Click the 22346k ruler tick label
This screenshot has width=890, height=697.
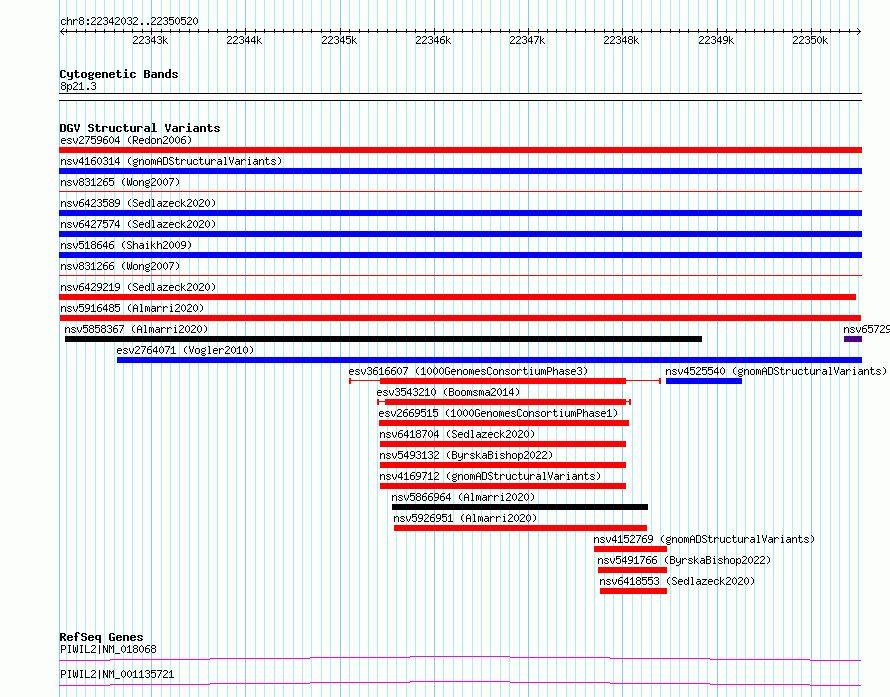pyautogui.click(x=433, y=40)
